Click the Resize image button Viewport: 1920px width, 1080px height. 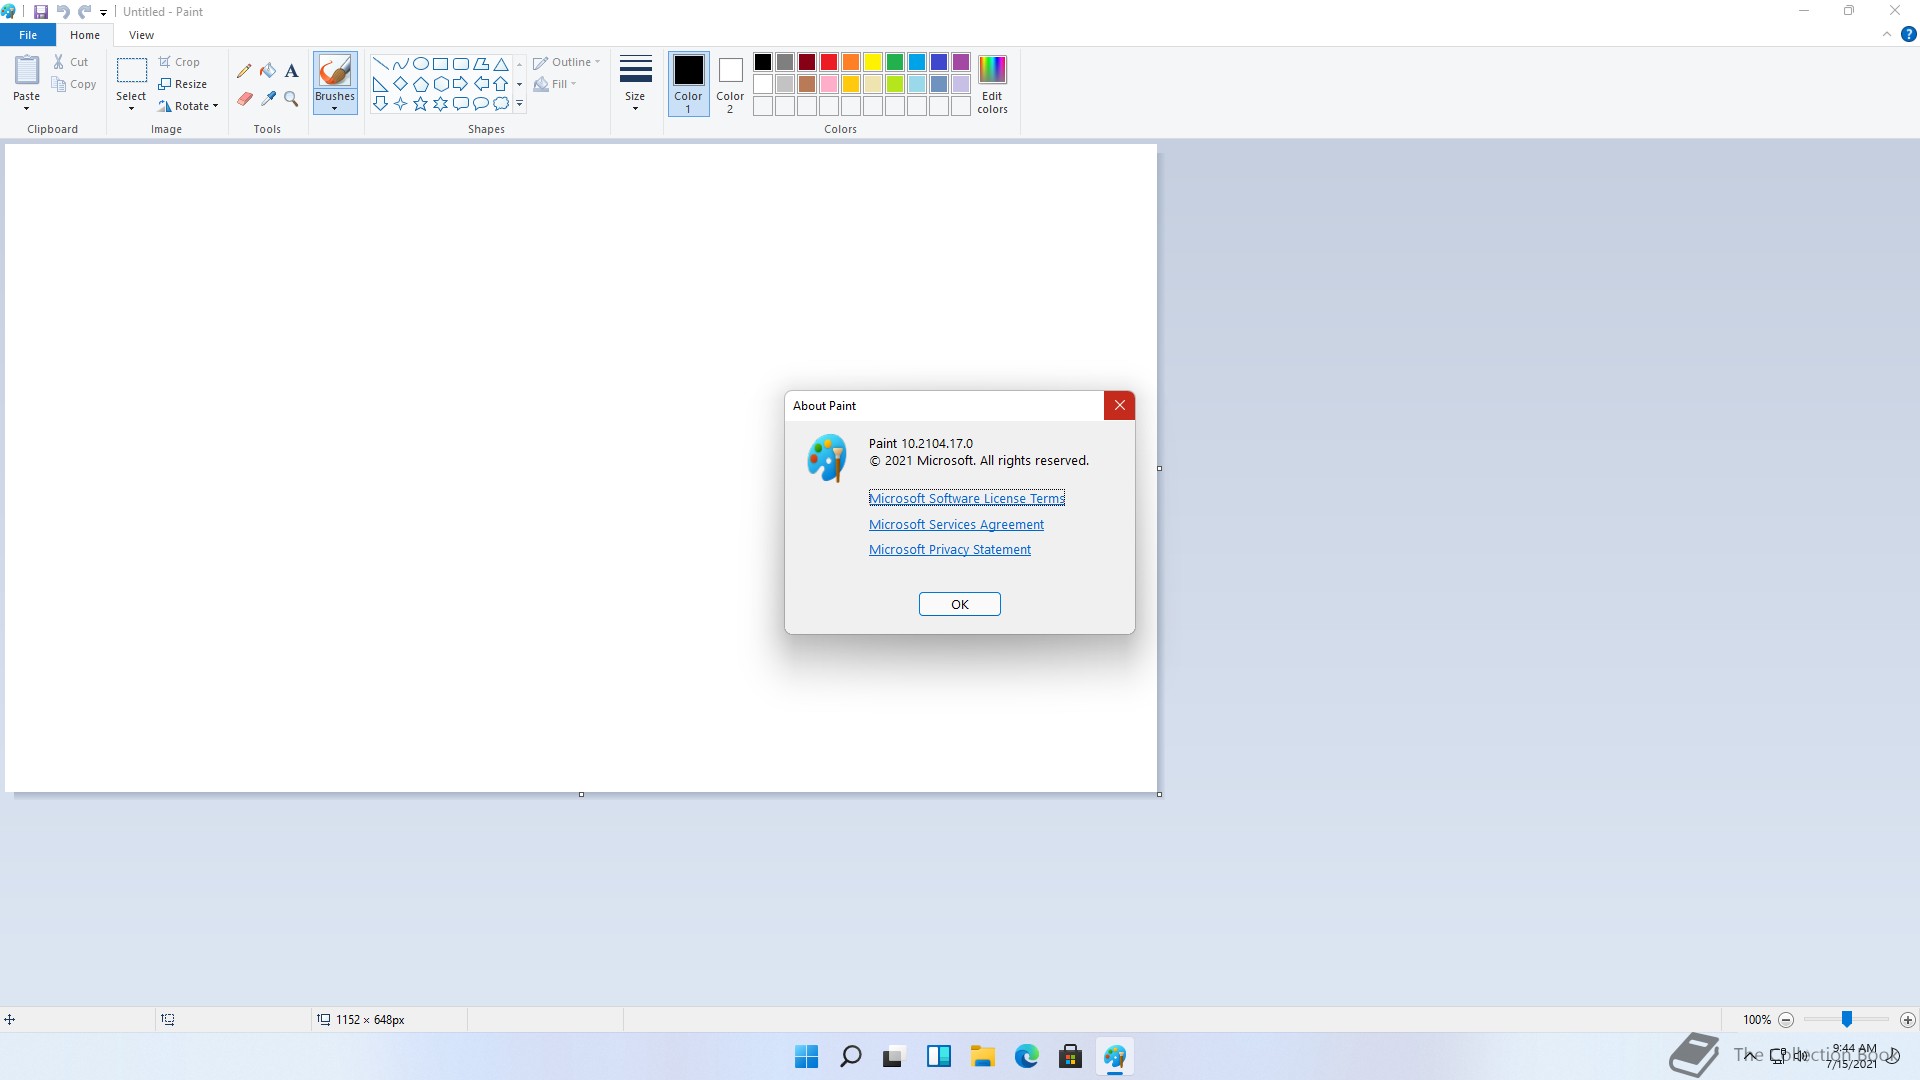tap(183, 84)
